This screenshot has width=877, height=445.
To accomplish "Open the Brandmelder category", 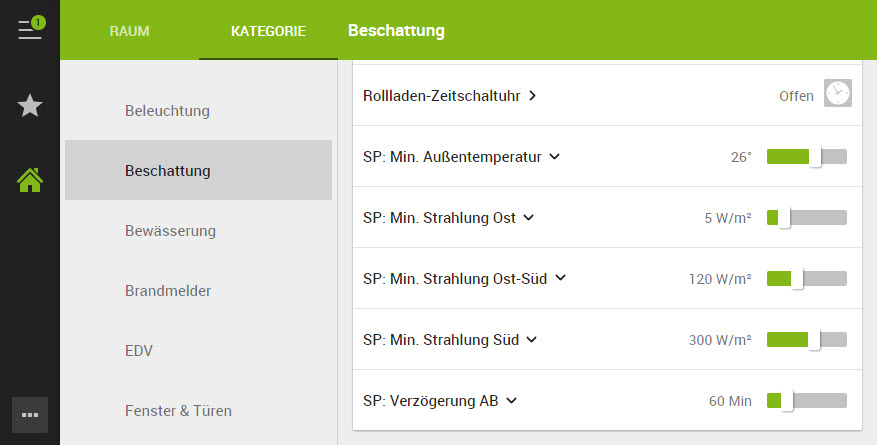I will pos(168,291).
